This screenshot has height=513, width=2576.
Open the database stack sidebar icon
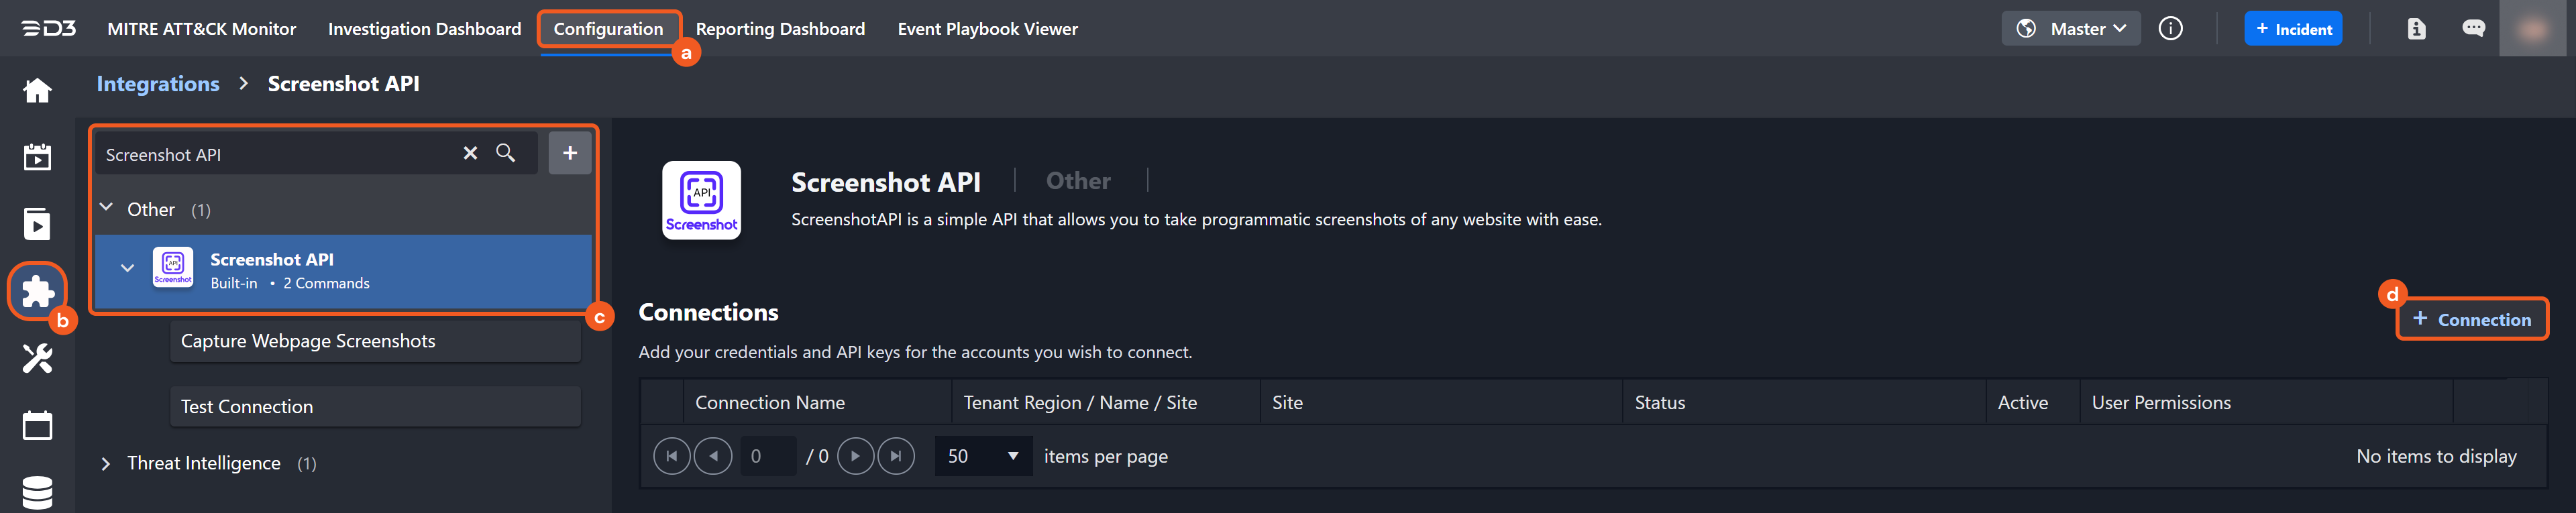pyautogui.click(x=37, y=492)
